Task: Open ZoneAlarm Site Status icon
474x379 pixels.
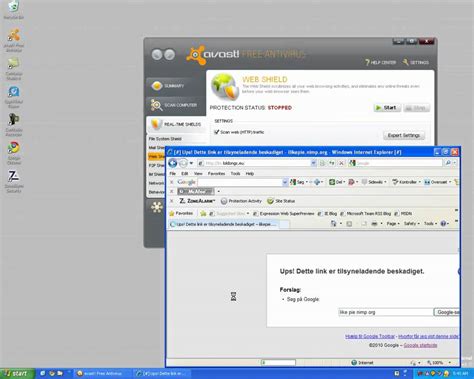Action: pyautogui.click(x=270, y=201)
